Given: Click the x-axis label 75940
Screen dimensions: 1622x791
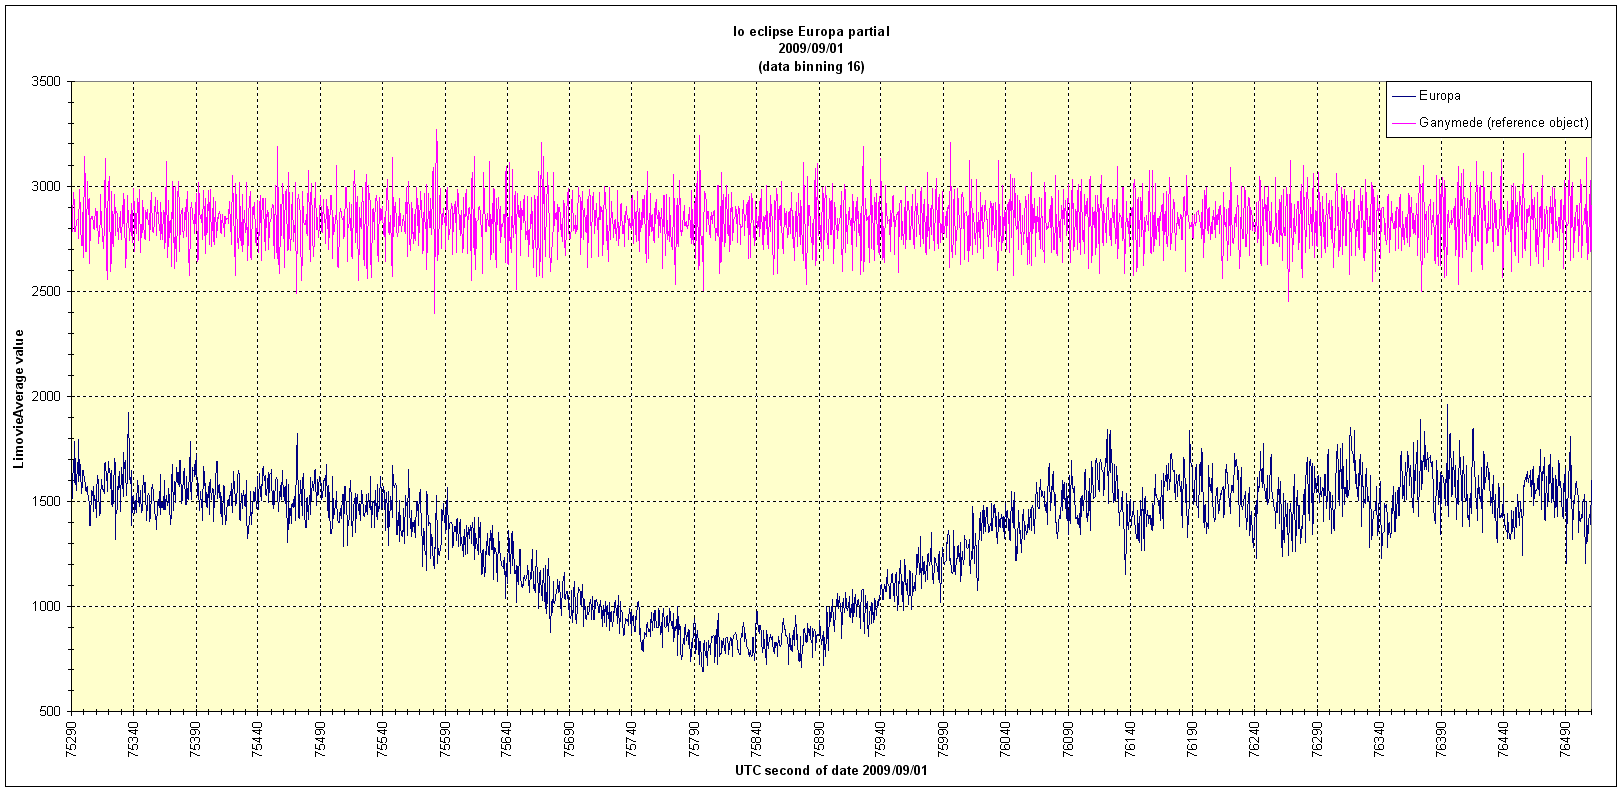Looking at the screenshot, I should point(881,738).
